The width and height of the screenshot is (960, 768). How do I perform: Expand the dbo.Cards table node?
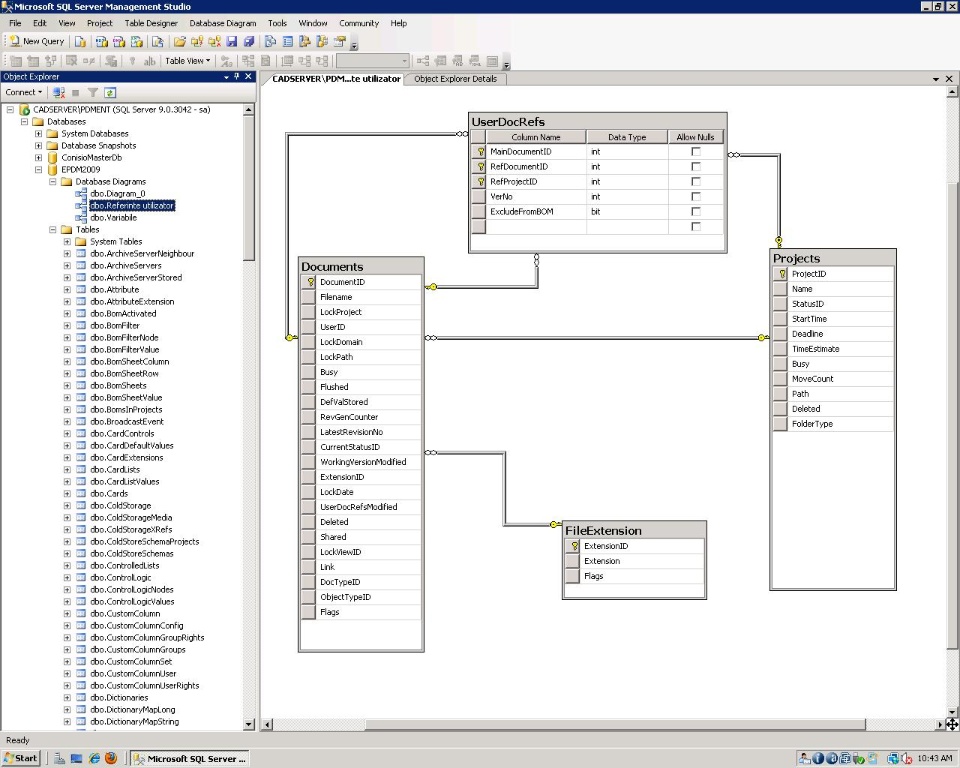pyautogui.click(x=67, y=494)
